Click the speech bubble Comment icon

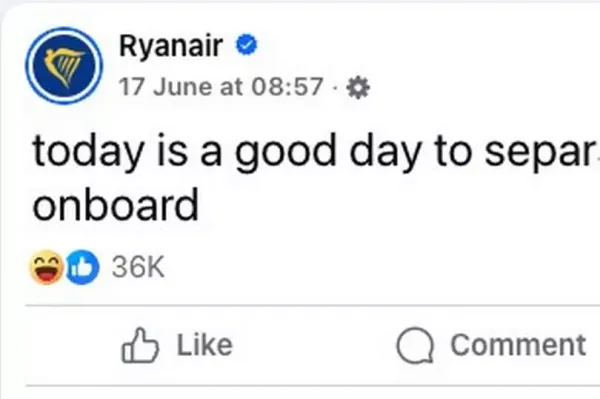tap(415, 345)
